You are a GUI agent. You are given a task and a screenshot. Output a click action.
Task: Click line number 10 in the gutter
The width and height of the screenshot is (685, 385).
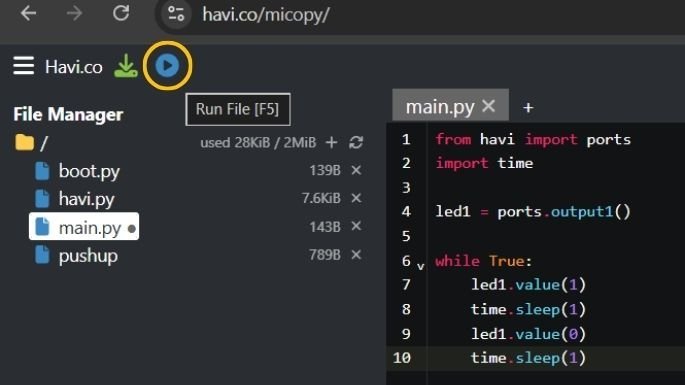click(x=402, y=358)
